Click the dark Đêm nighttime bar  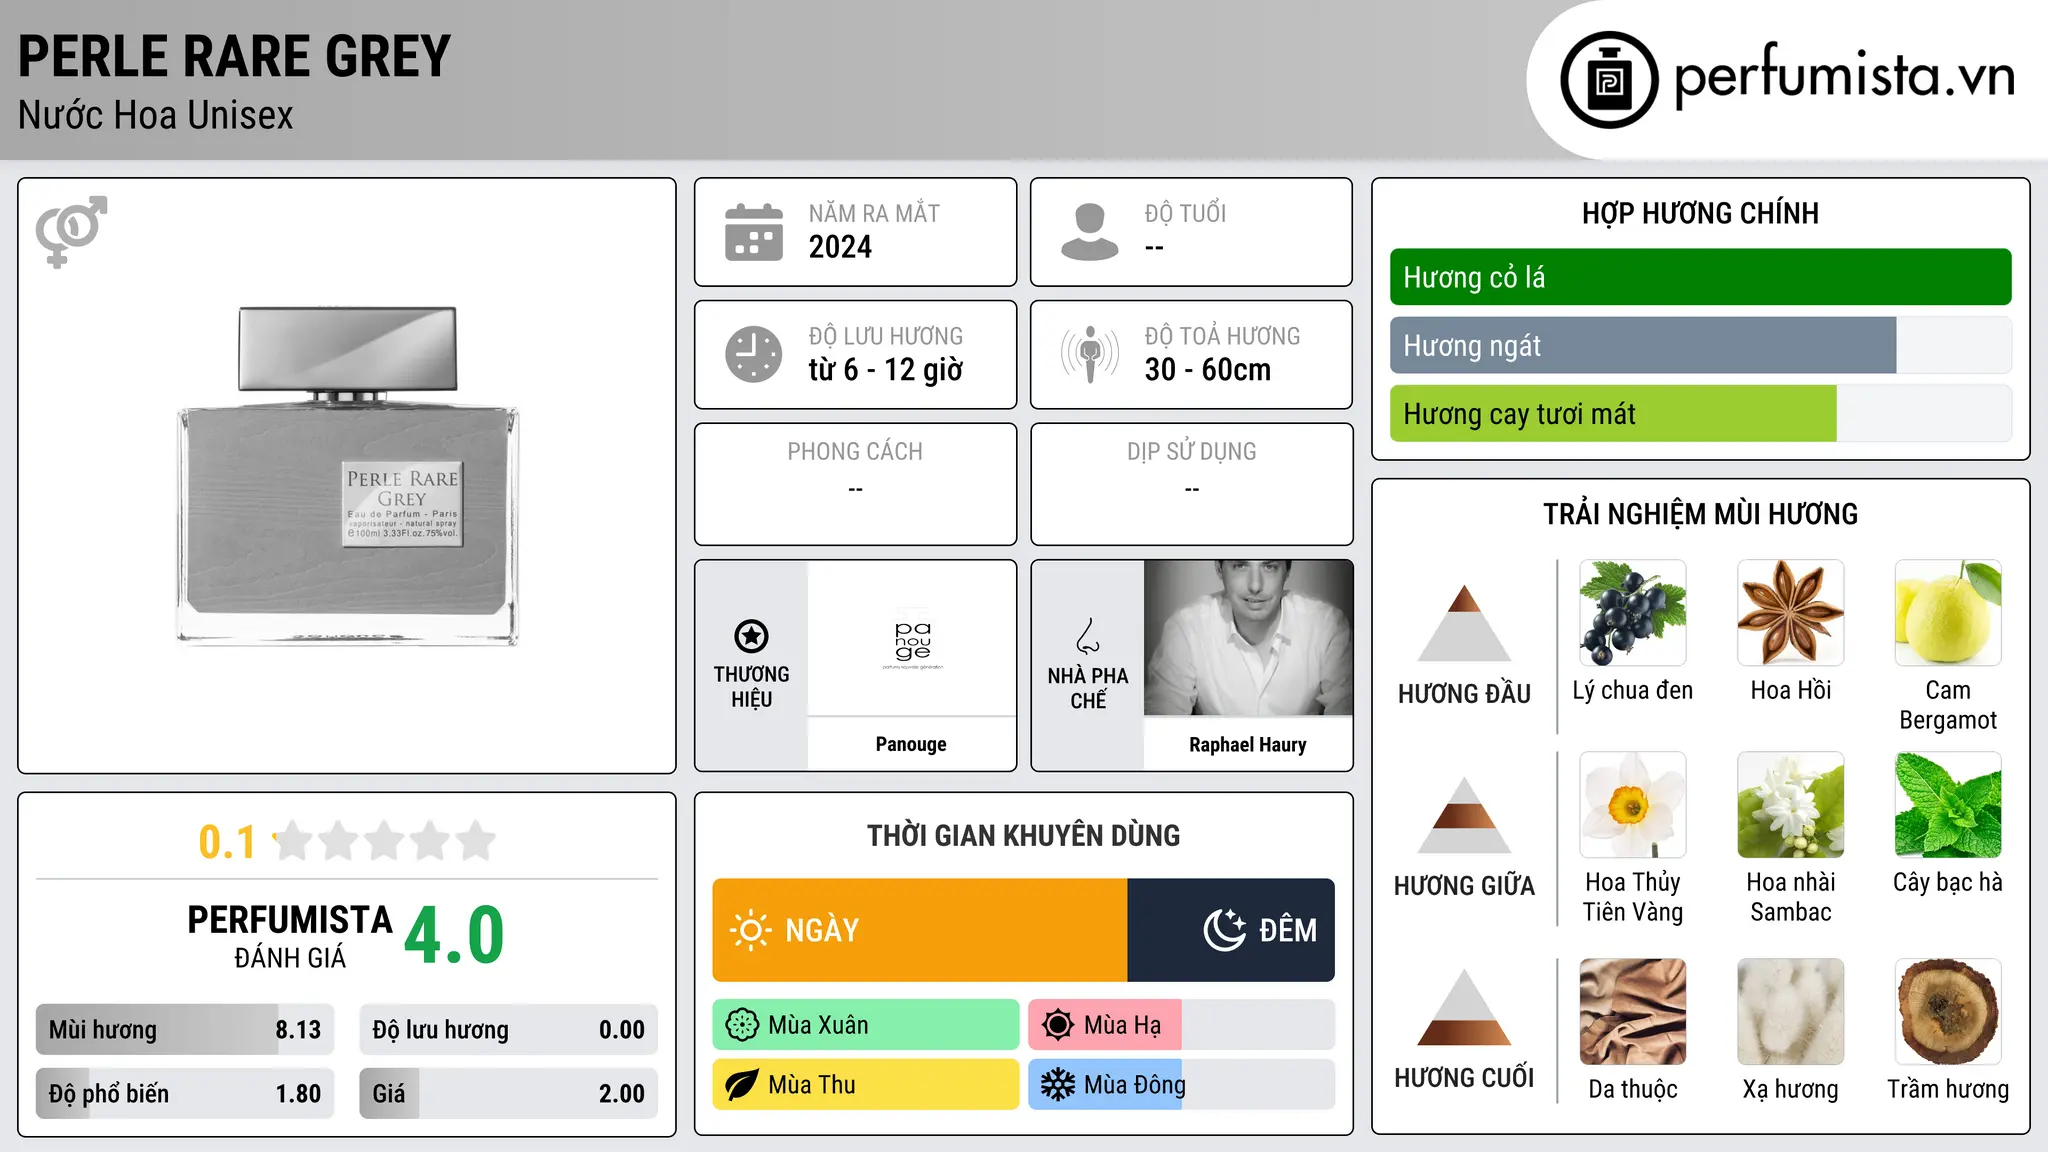[x=1231, y=930]
